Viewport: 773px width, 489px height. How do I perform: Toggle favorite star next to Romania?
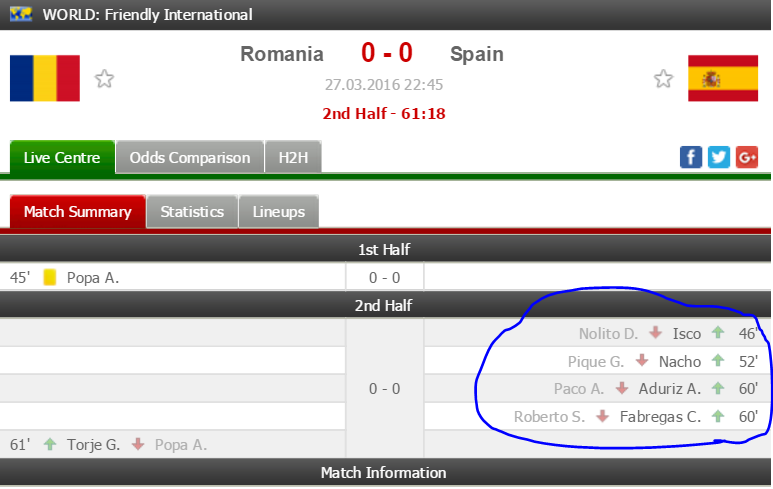pyautogui.click(x=104, y=79)
